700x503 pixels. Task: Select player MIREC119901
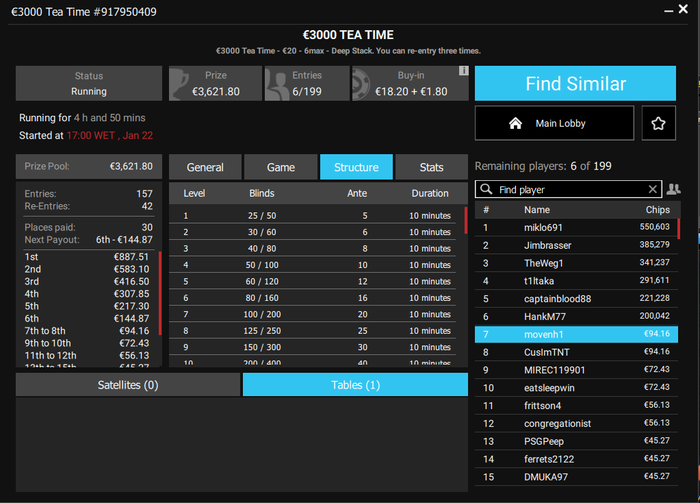(x=576, y=370)
